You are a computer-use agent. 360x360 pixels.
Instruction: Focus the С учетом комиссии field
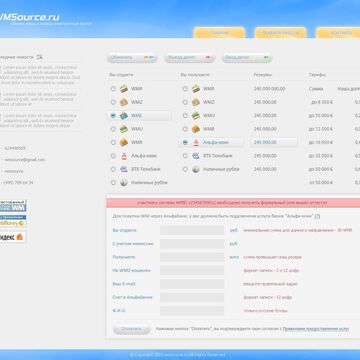pos(192,244)
